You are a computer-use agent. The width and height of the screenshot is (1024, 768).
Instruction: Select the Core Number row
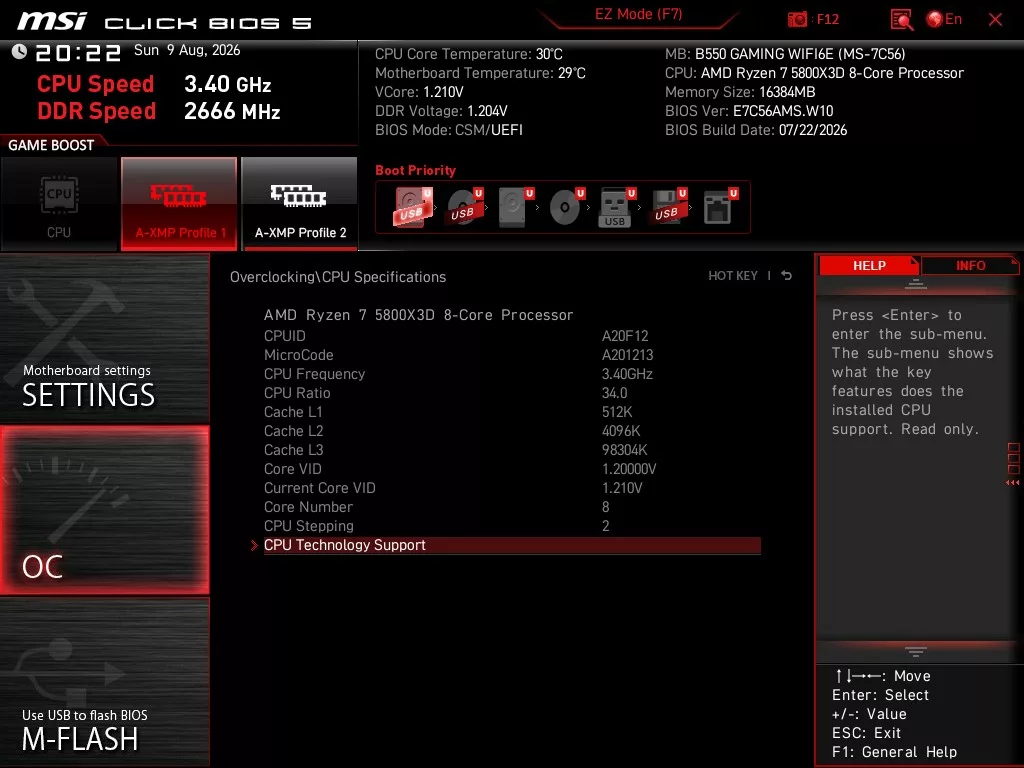pos(512,507)
